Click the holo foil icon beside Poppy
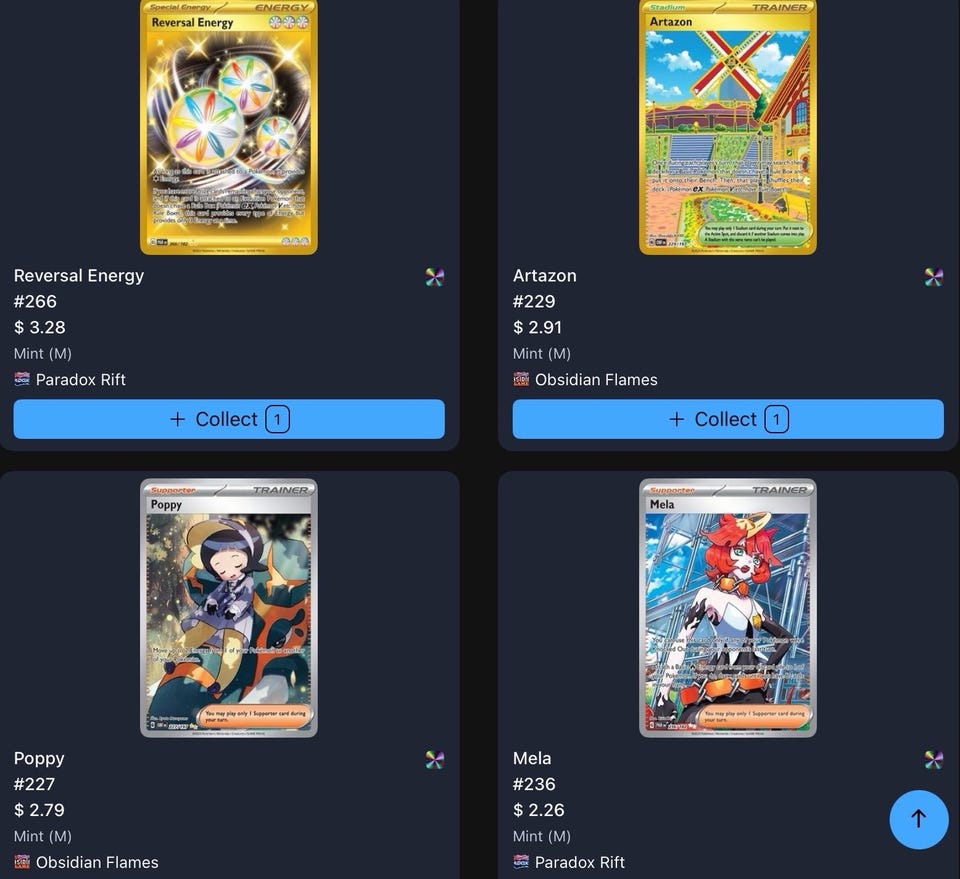The image size is (960, 879). pyautogui.click(x=435, y=760)
